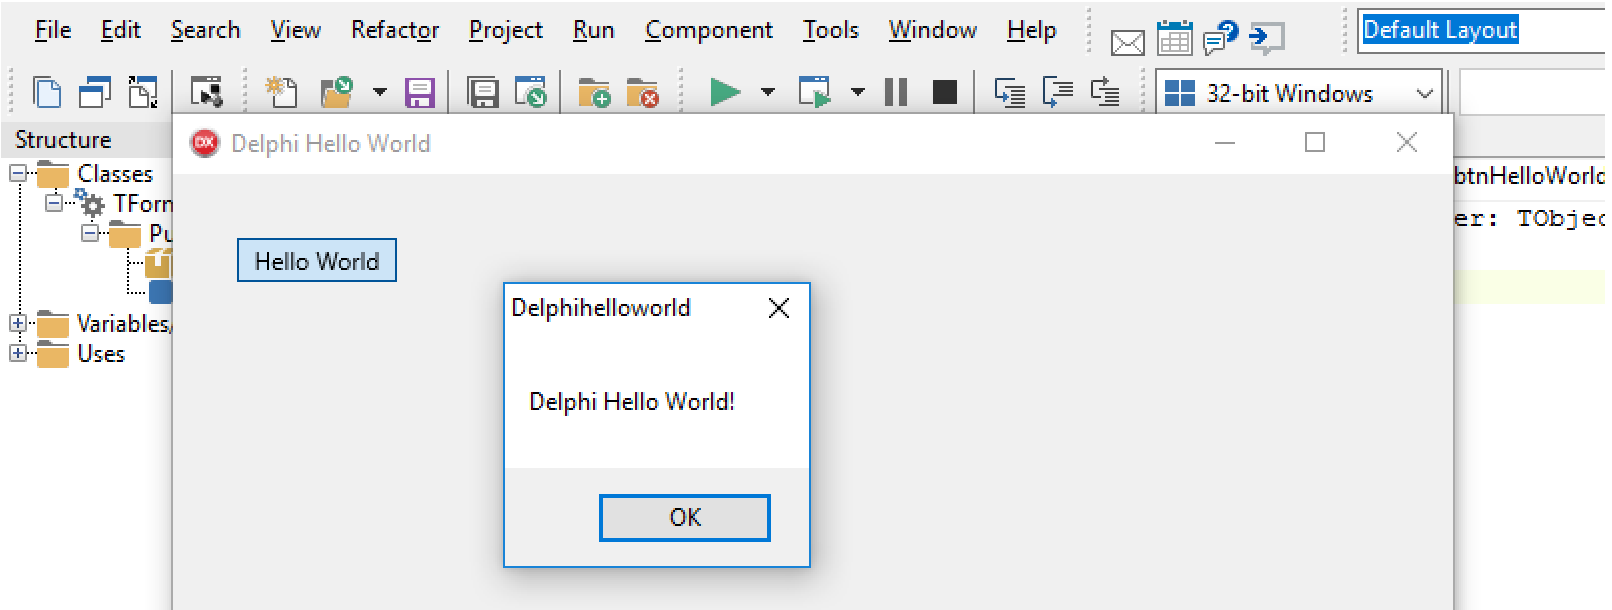Select the Variables folder in Structure
The width and height of the screenshot is (1612, 610).
tap(104, 324)
